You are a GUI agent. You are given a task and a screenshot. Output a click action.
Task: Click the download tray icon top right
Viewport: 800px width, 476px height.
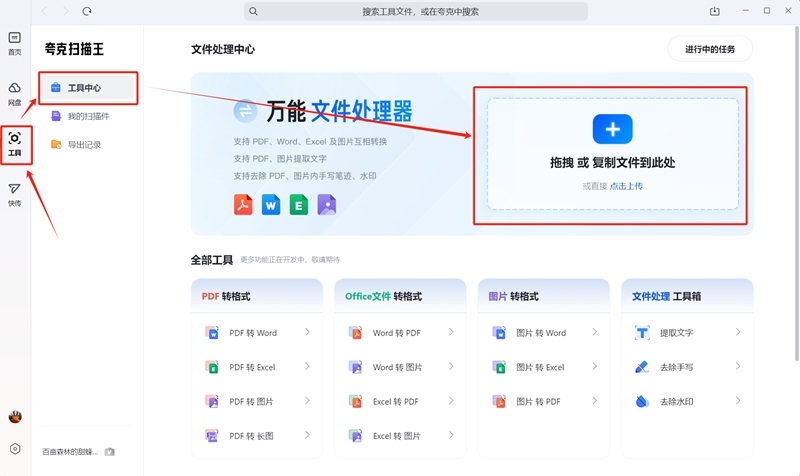click(x=715, y=11)
